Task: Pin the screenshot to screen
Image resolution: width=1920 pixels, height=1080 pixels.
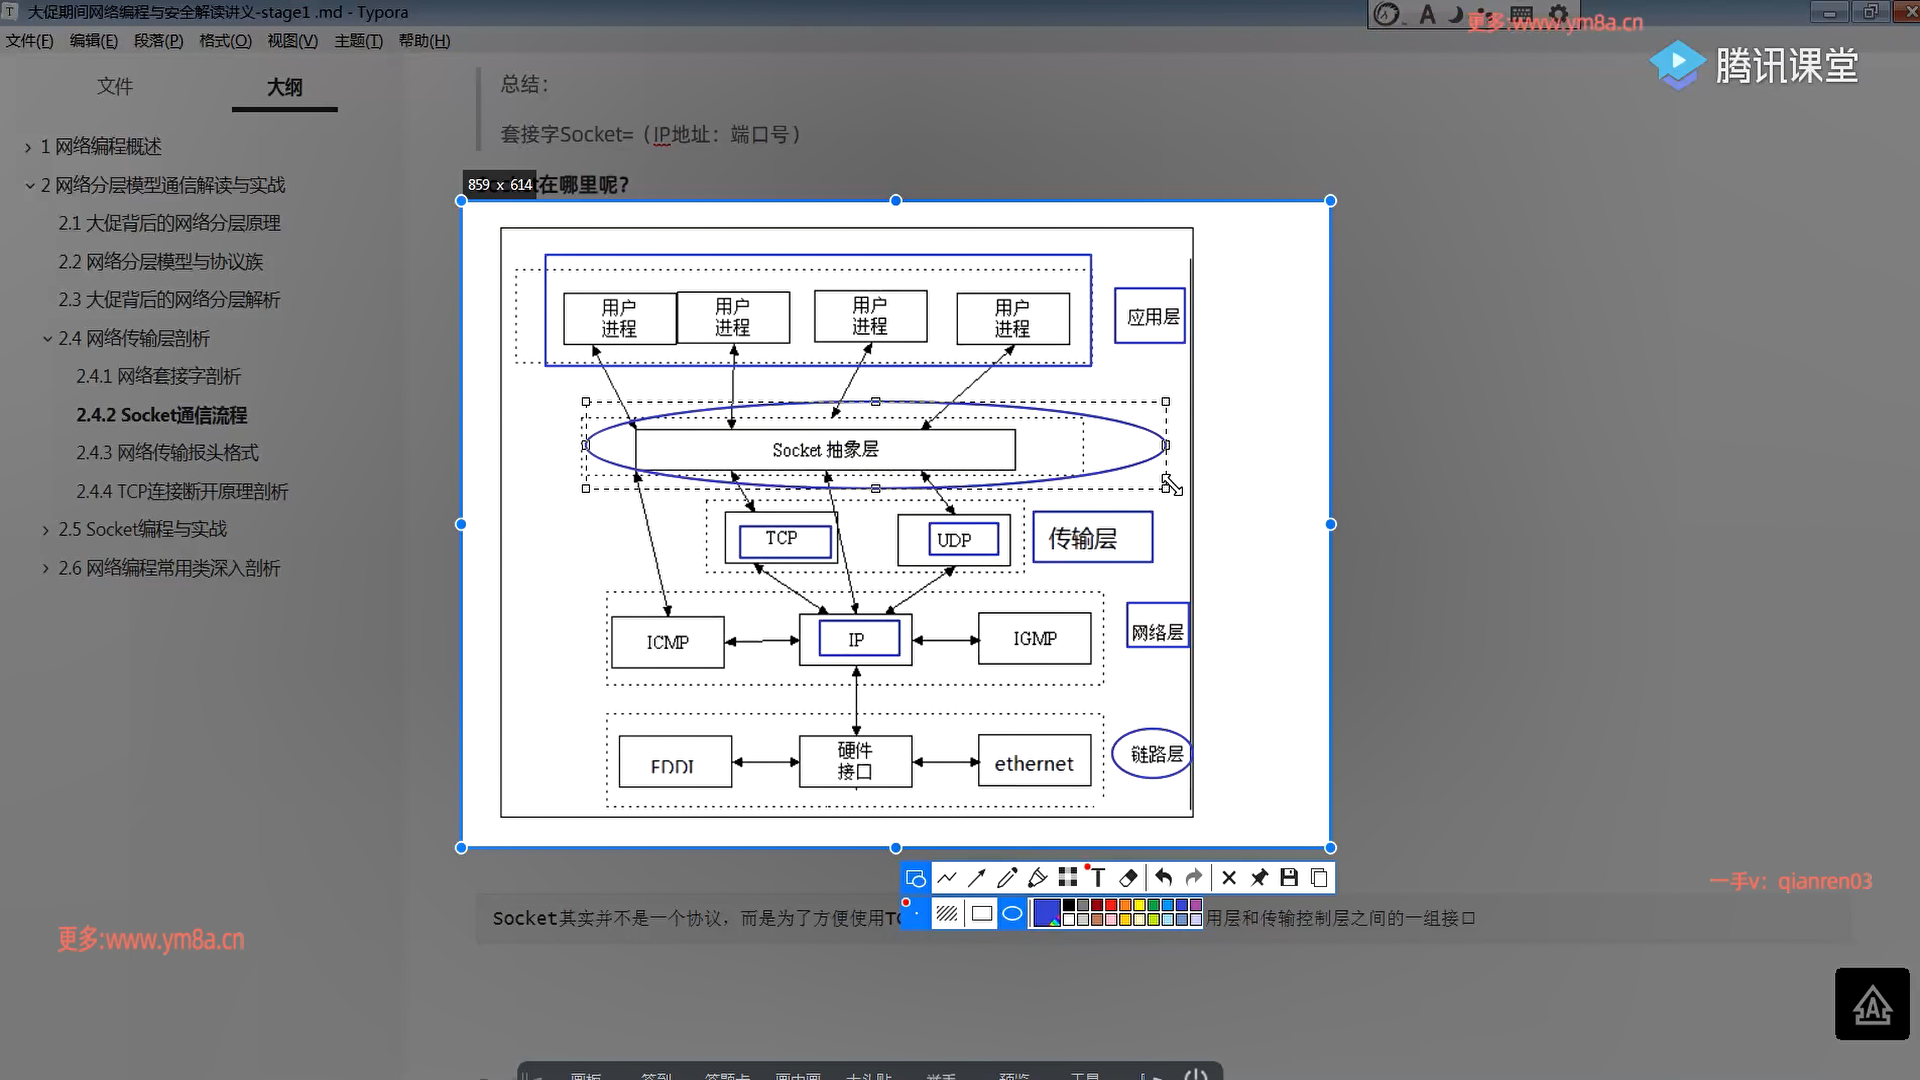Action: [1259, 877]
